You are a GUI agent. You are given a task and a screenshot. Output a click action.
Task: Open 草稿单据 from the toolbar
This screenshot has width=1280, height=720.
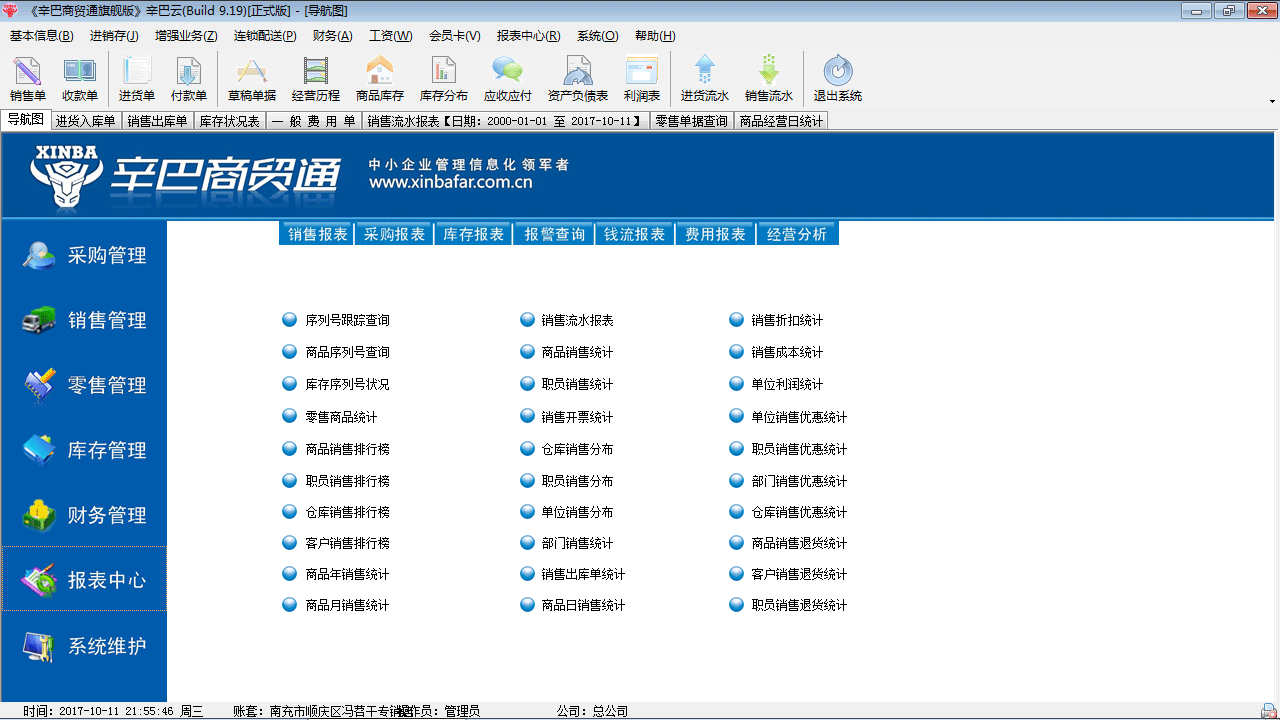tap(252, 80)
